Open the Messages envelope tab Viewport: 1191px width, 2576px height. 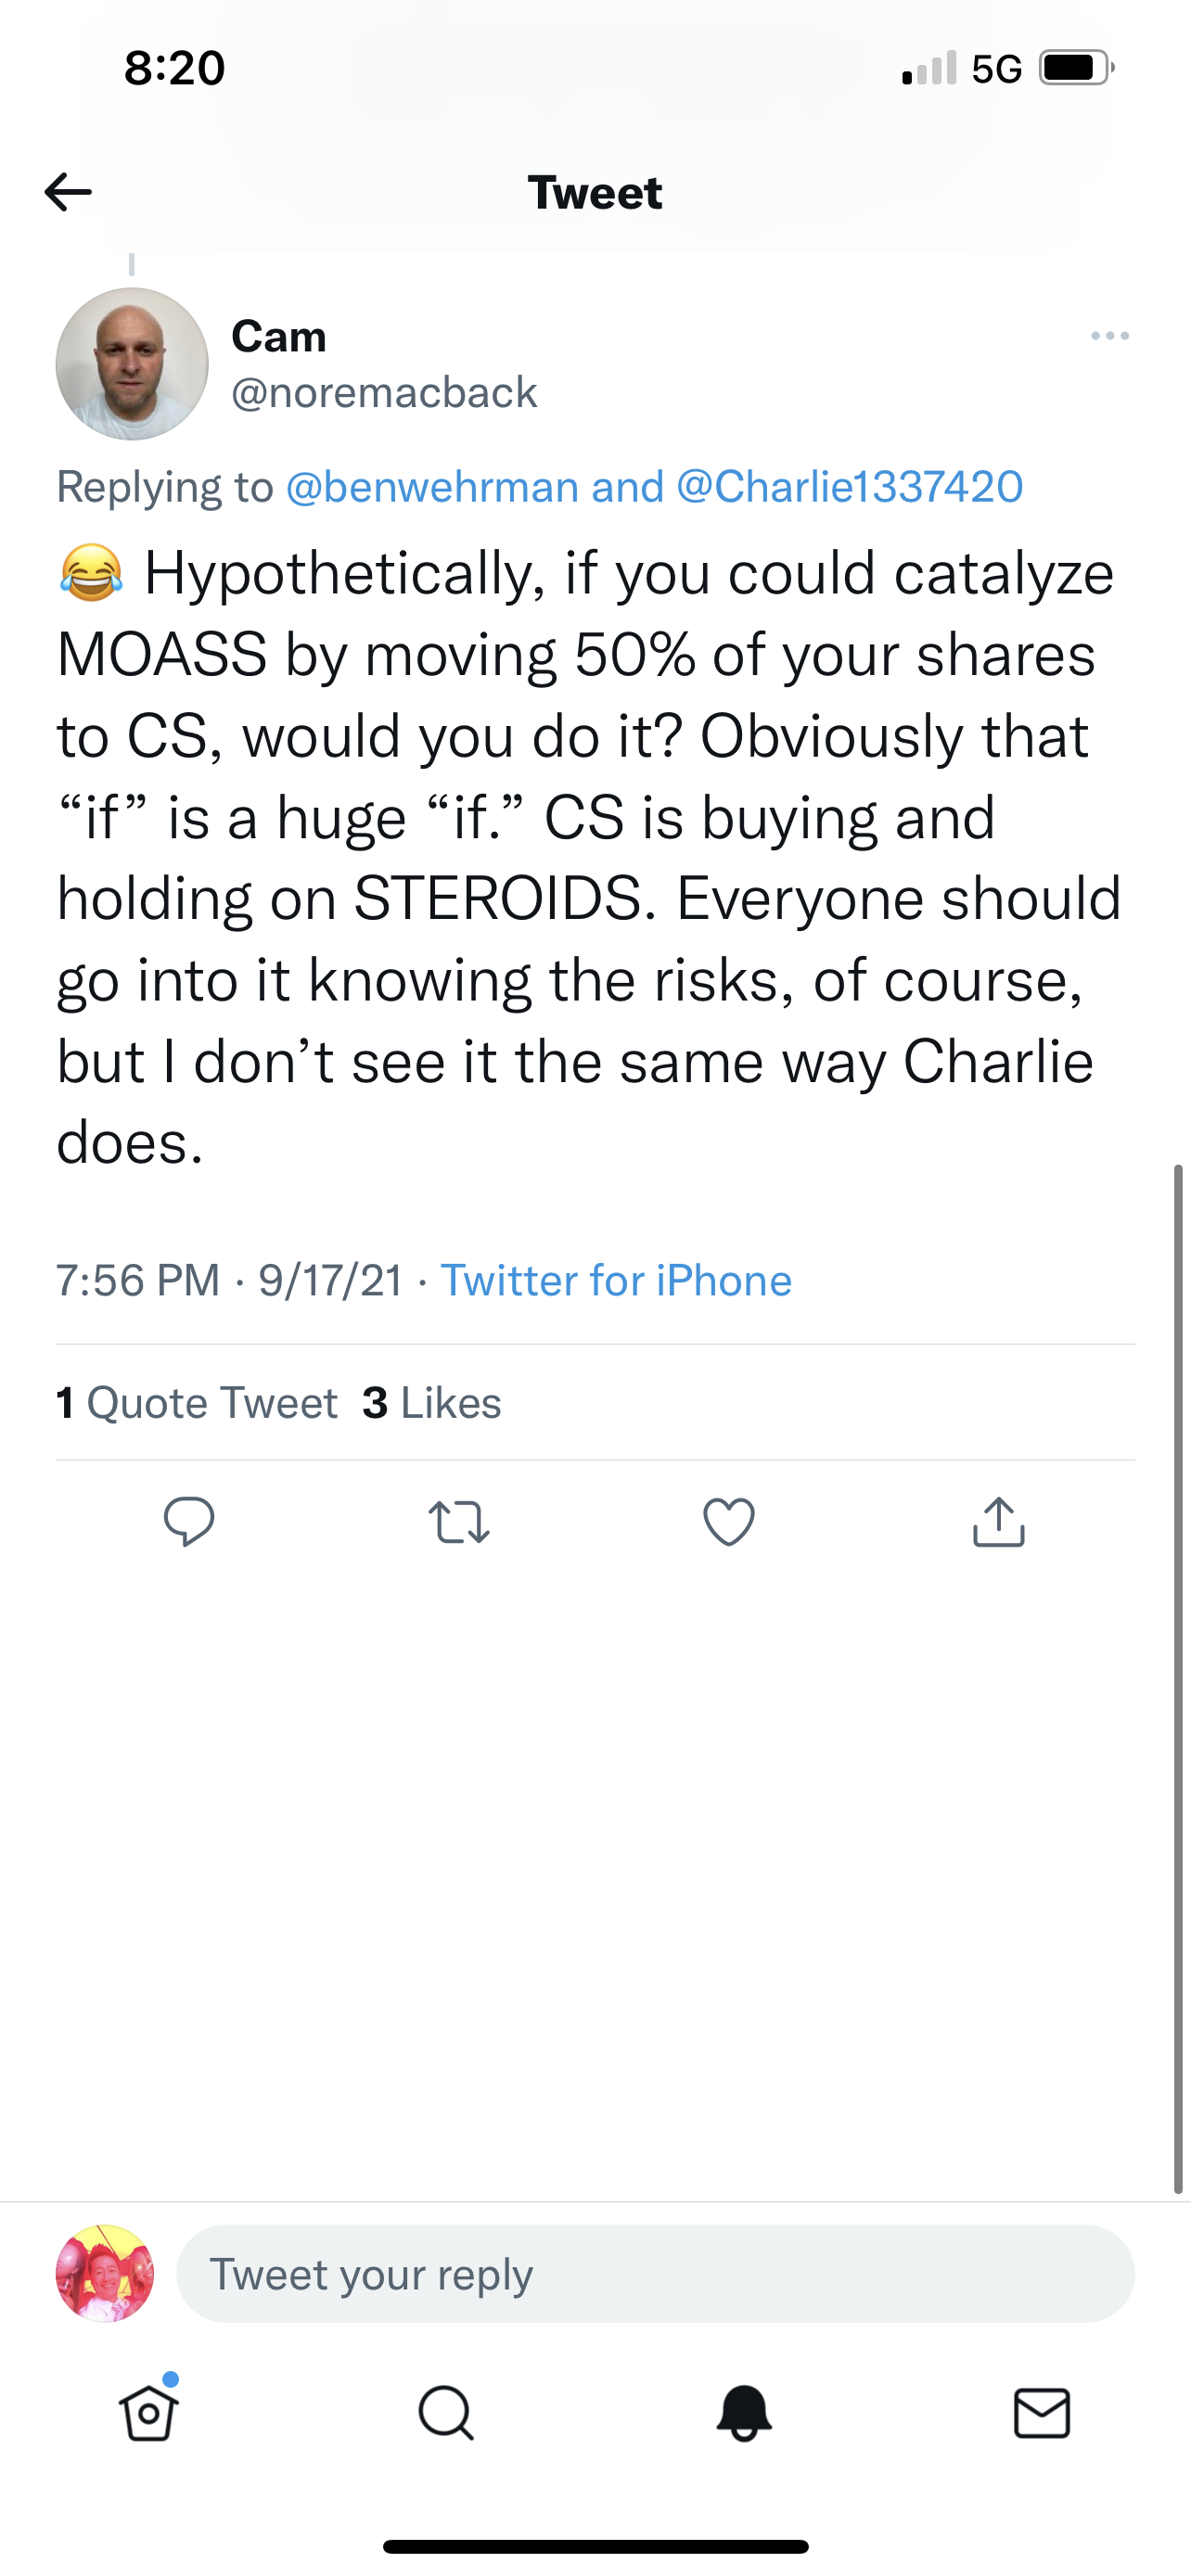(x=1042, y=2414)
